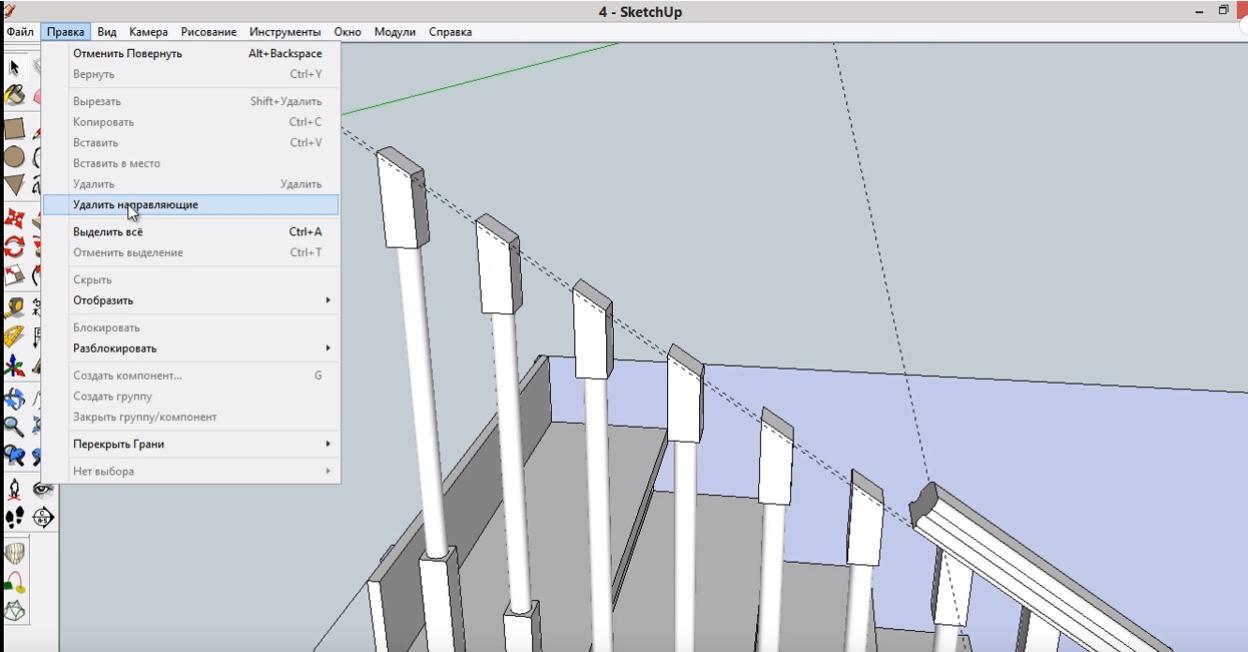The width and height of the screenshot is (1248, 652).
Task: Choose the Circle drawing tool
Action: point(14,157)
